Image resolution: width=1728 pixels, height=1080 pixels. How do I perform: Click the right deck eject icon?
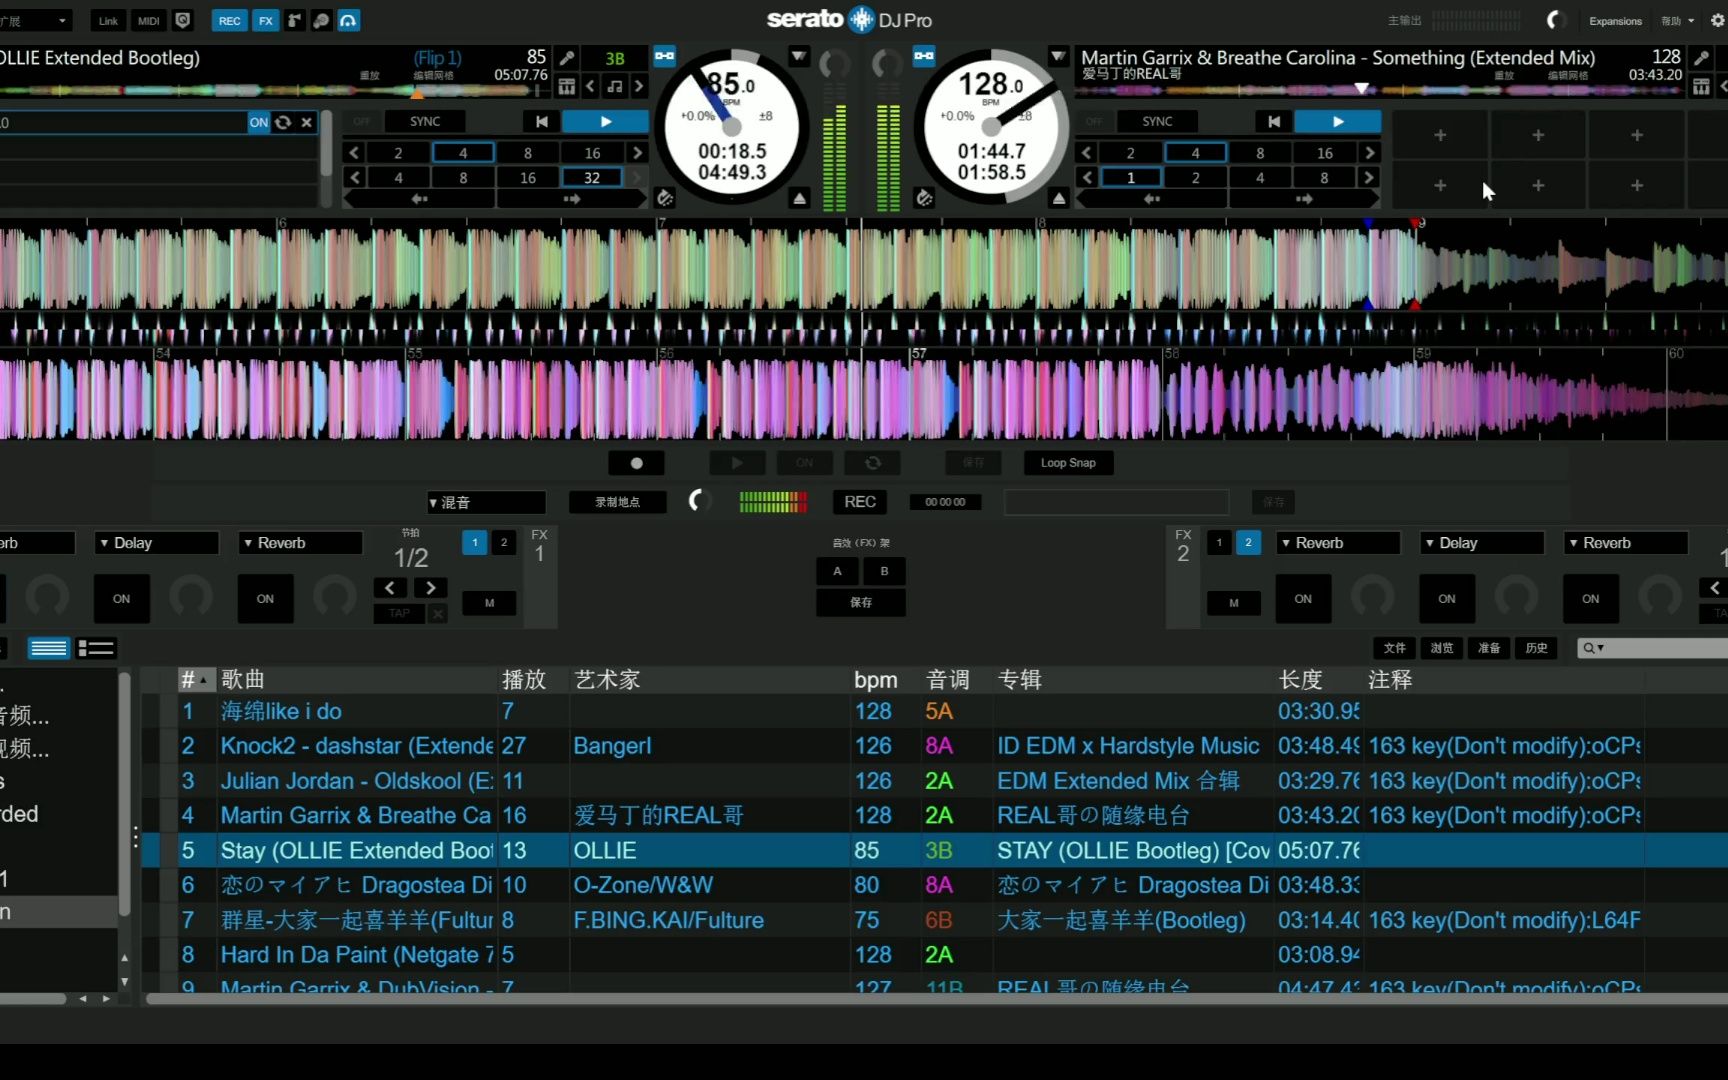pos(1059,198)
